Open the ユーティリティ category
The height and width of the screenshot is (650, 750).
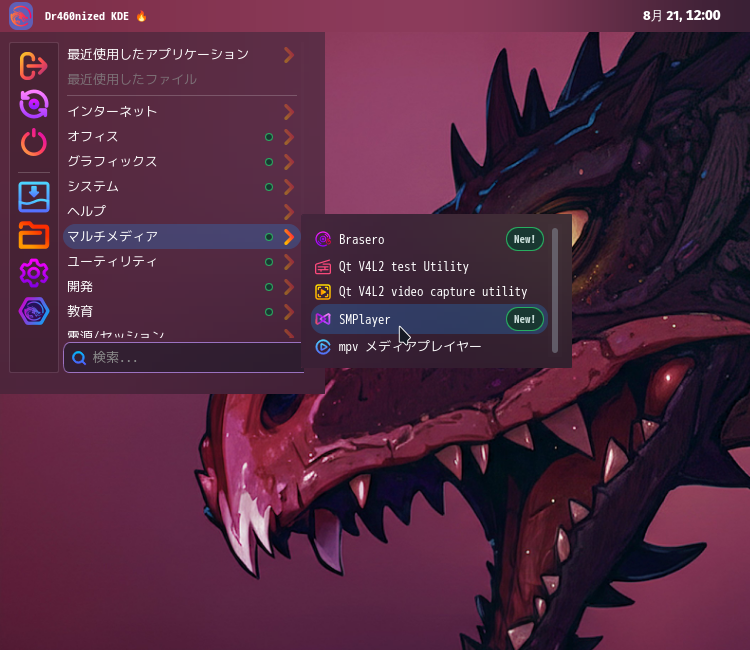point(182,261)
